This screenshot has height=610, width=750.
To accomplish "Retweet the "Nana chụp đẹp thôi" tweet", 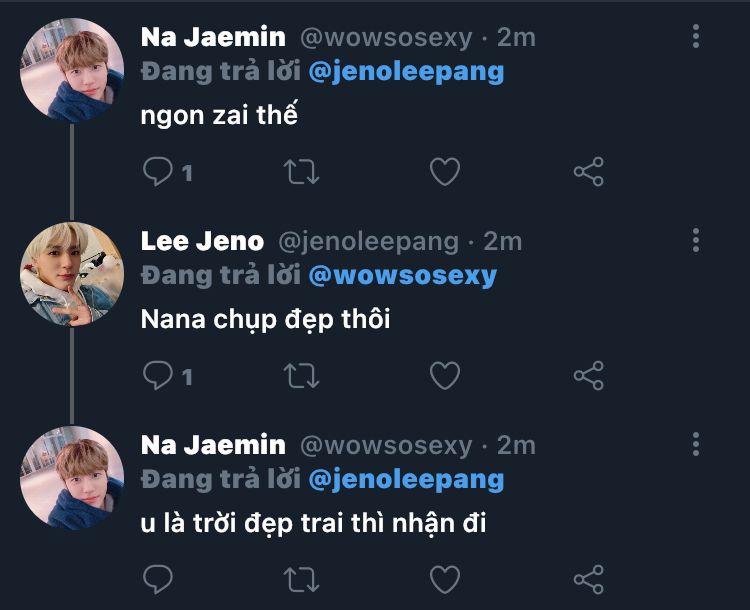I will pyautogui.click(x=302, y=375).
